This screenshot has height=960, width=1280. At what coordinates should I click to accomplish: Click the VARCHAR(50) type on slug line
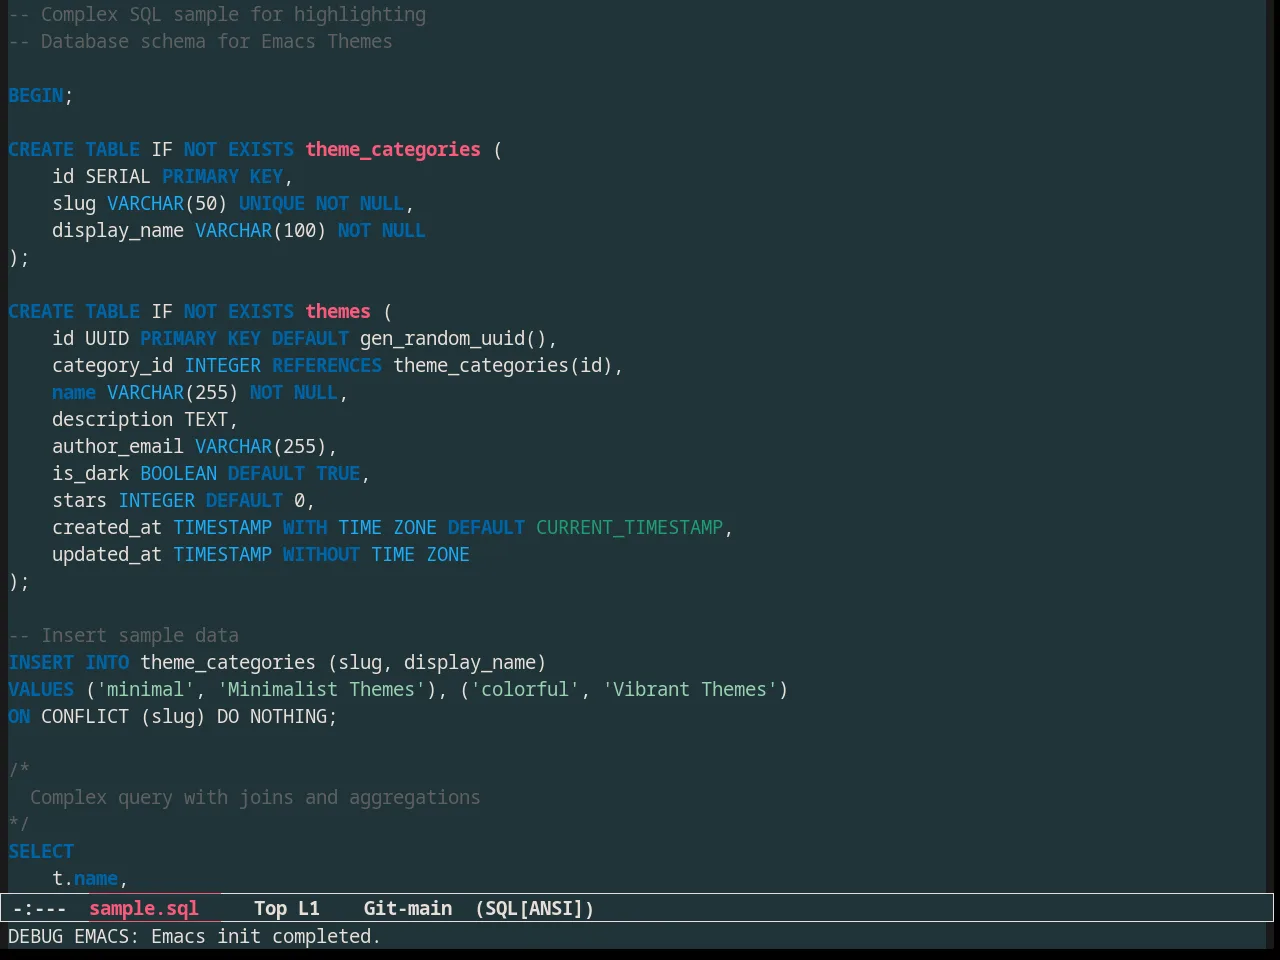point(167,203)
